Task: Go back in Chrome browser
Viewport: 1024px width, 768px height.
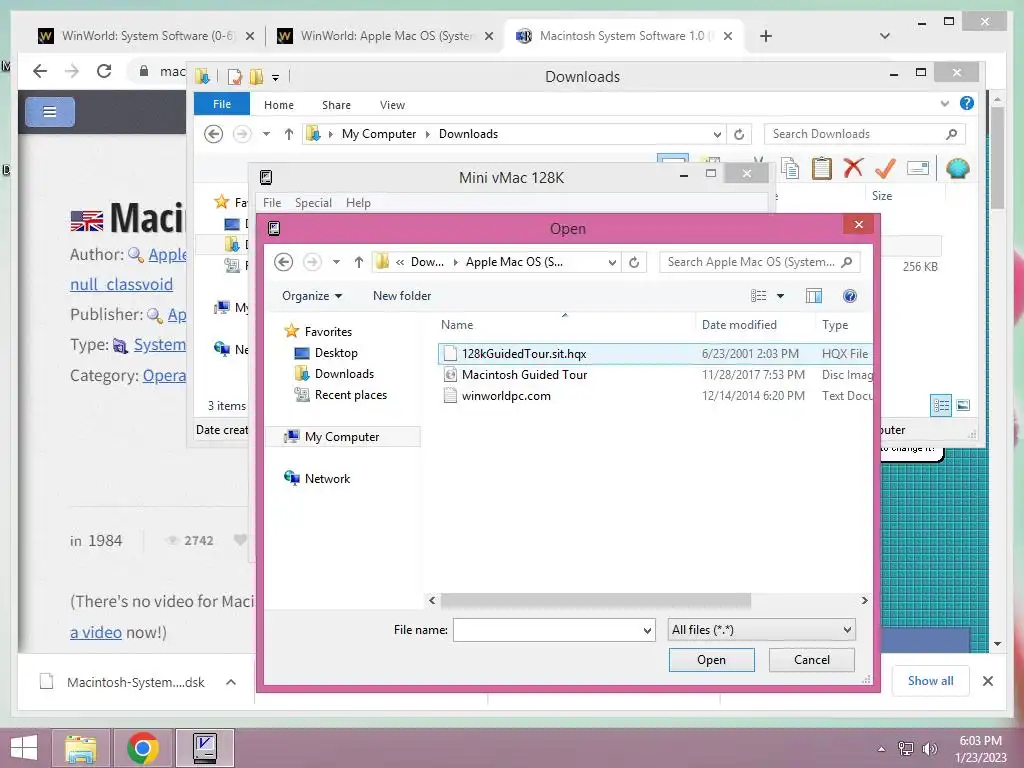Action: tap(40, 71)
